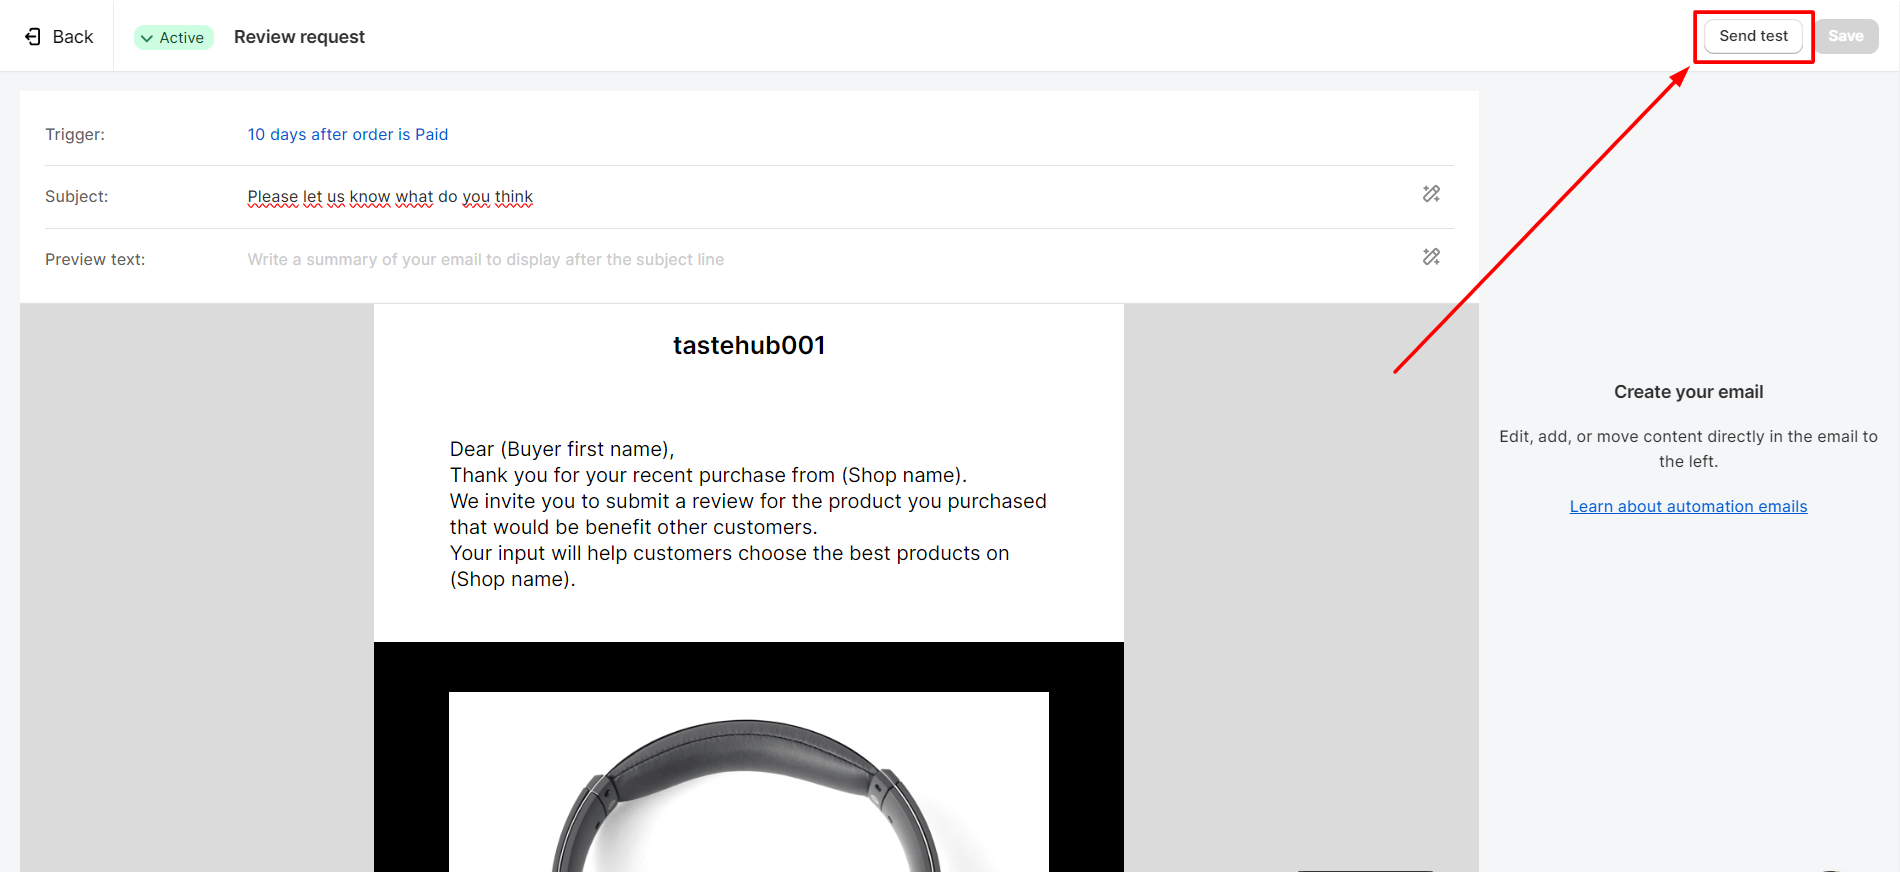Open the Active status dropdown
1900x872 pixels.
point(174,37)
